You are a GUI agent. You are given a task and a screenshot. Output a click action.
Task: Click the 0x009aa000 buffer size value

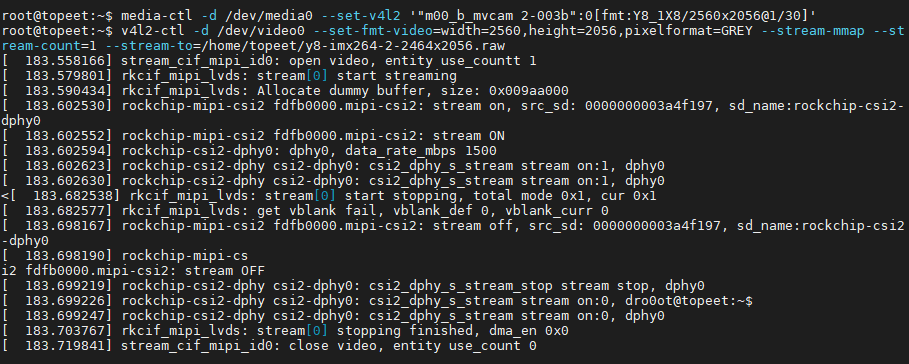(x=528, y=91)
